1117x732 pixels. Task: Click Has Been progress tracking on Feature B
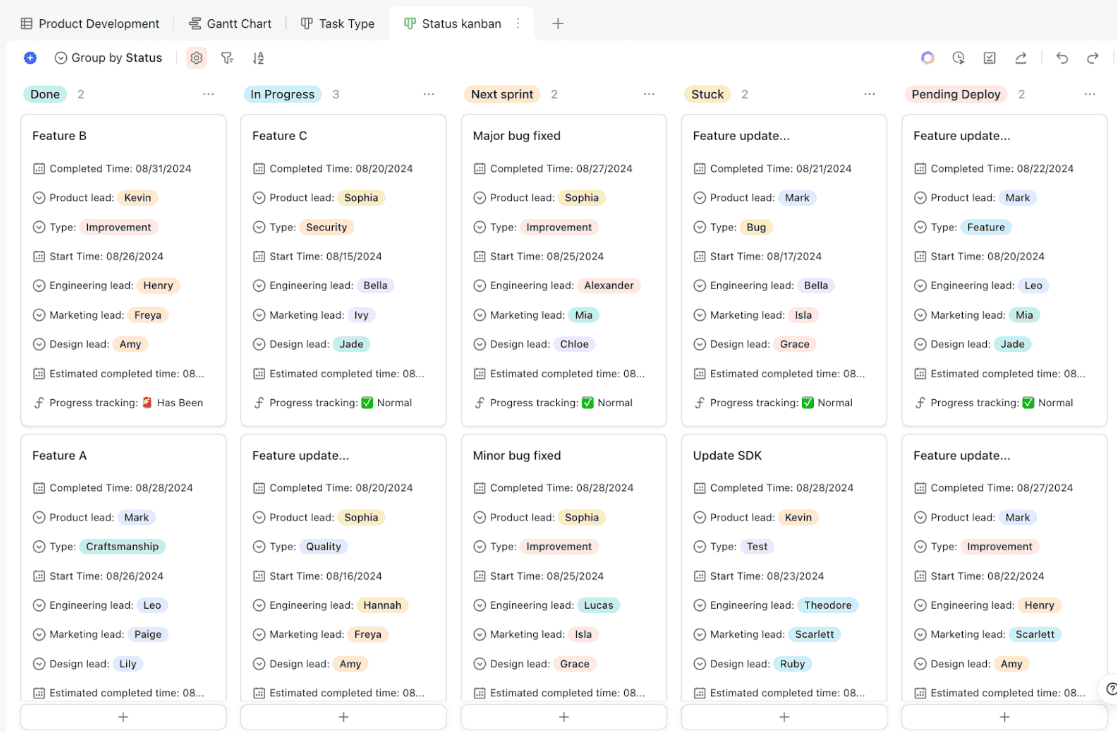point(172,402)
